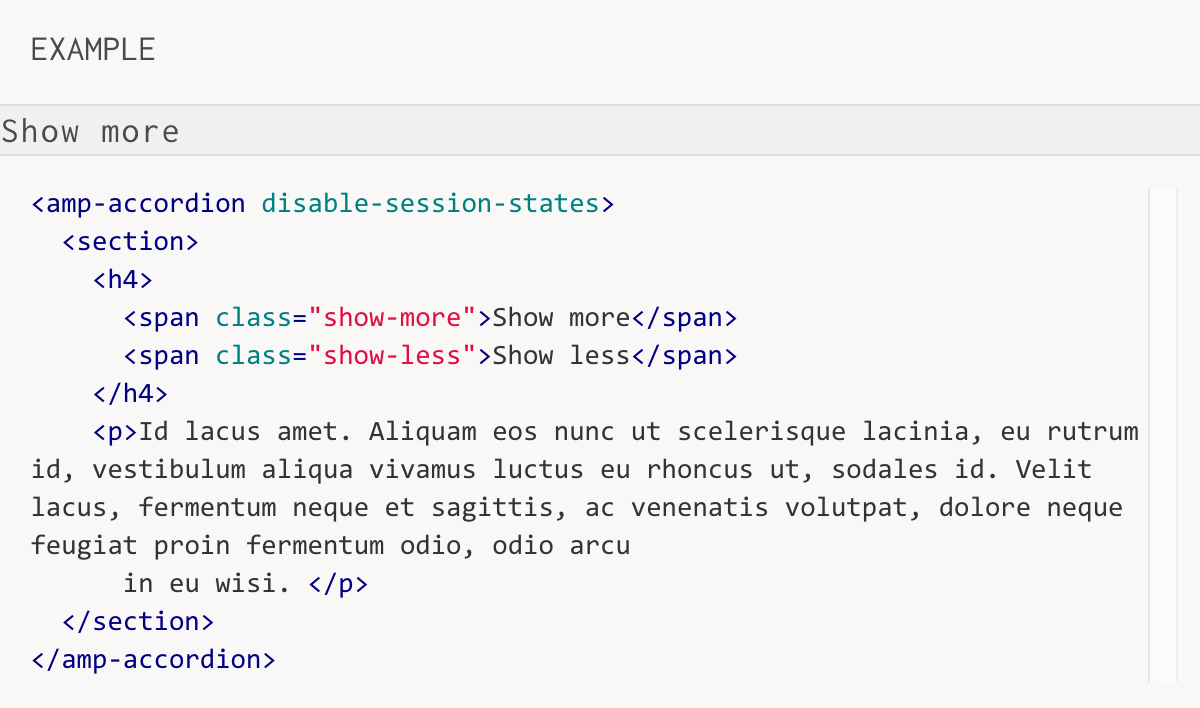Click the closing p tag
This screenshot has width=1200, height=708.
tap(338, 584)
